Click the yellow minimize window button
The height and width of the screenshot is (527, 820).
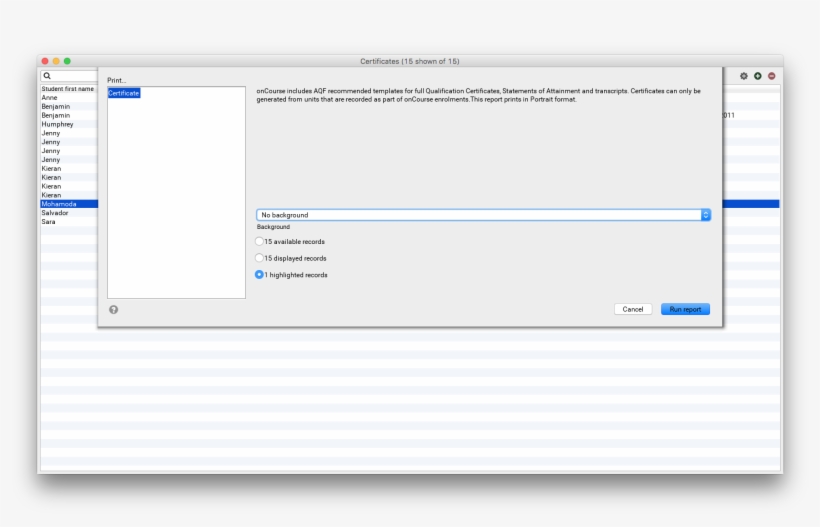tap(56, 61)
